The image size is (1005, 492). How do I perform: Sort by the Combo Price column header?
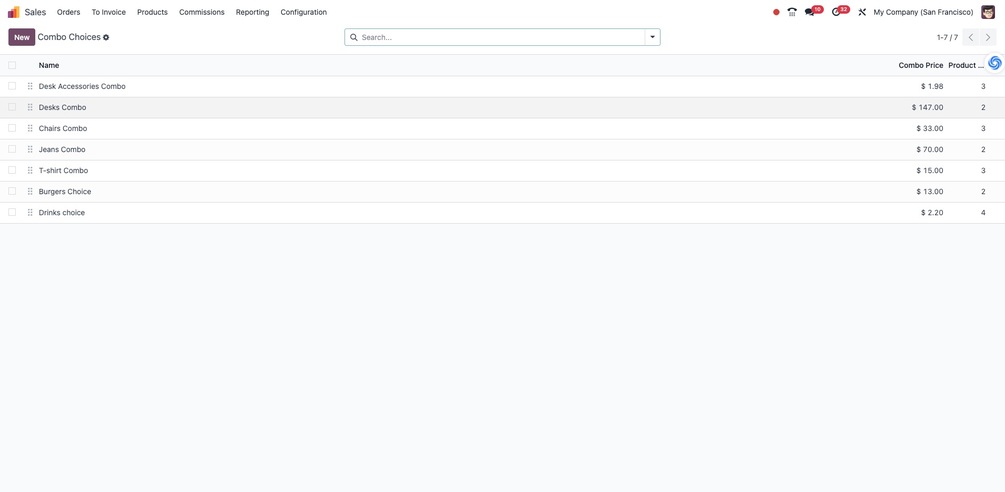(x=920, y=65)
